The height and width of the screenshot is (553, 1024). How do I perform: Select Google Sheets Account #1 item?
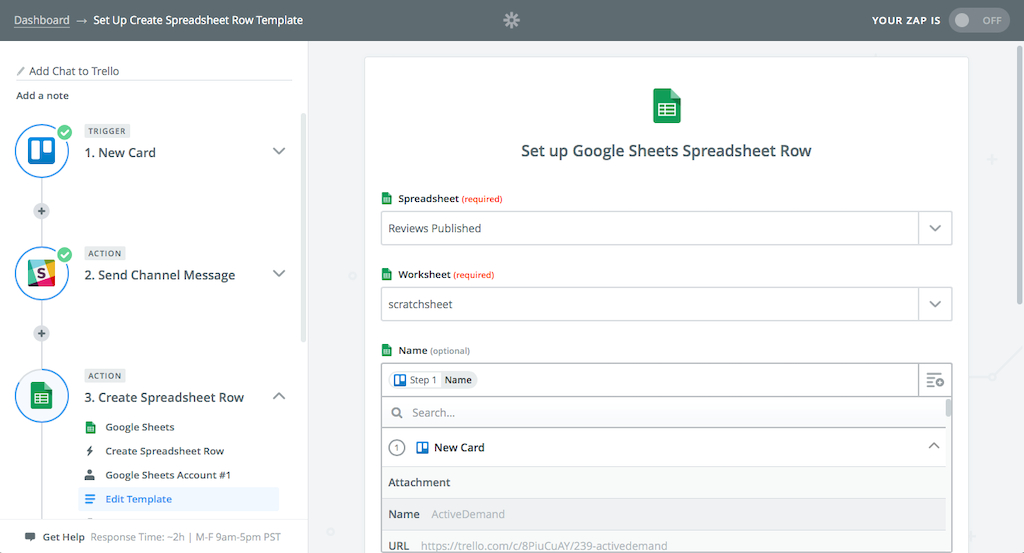(168, 475)
